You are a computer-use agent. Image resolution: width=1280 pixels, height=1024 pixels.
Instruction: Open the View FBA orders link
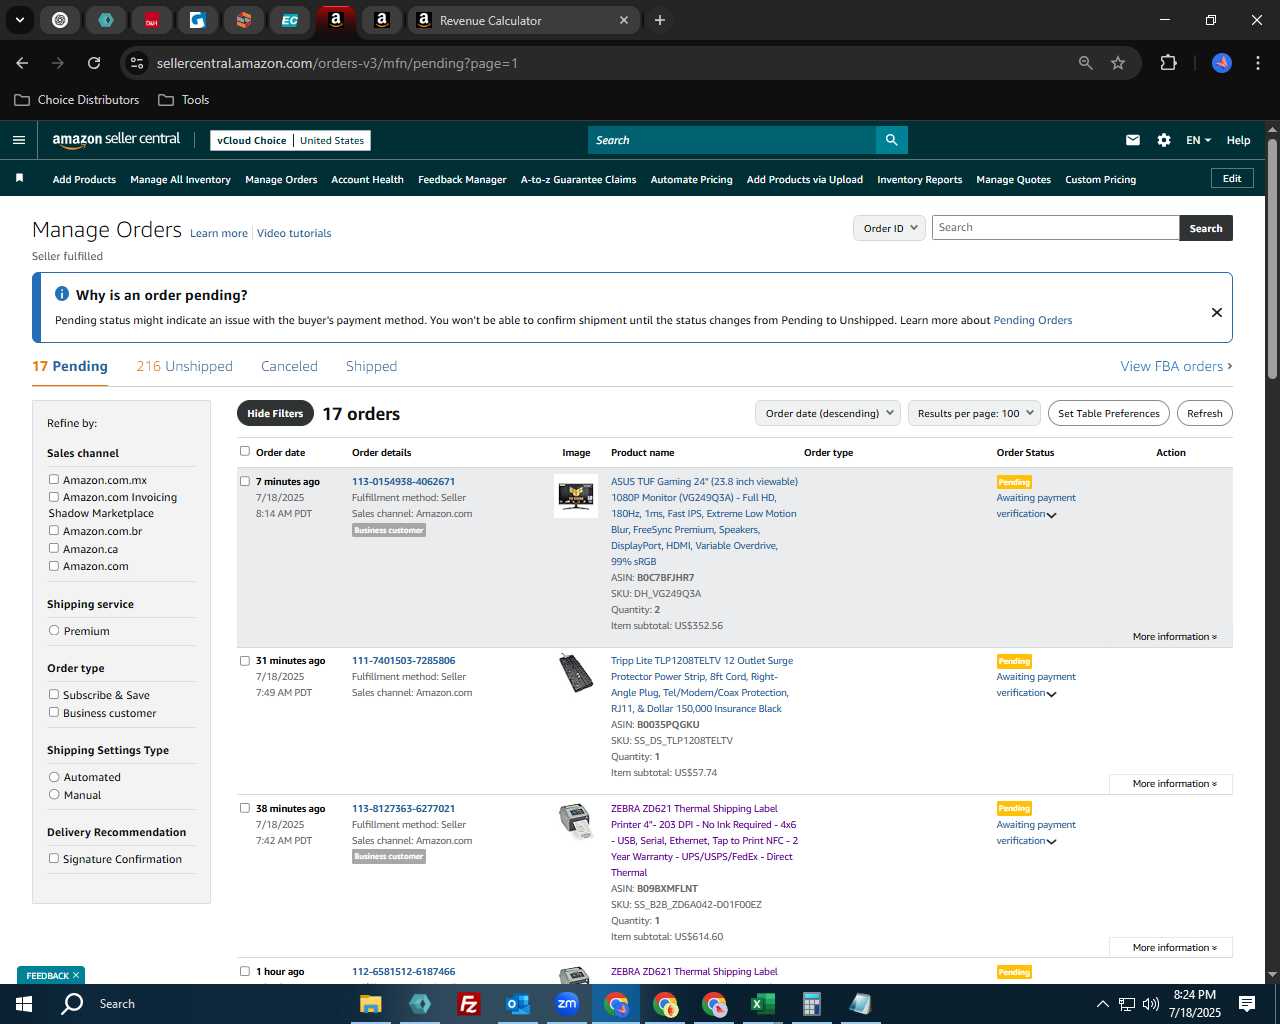(x=1176, y=366)
